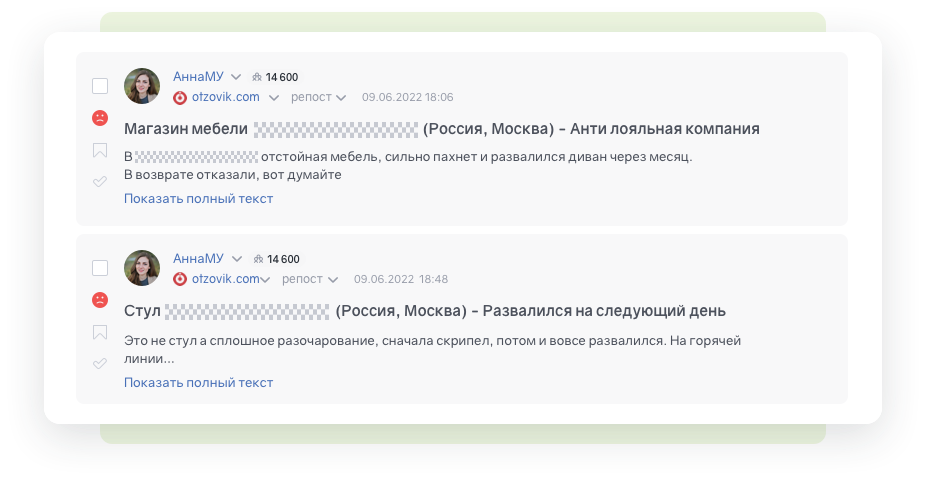
Task: Open the репост dropdown in the second review
Action: 310,279
